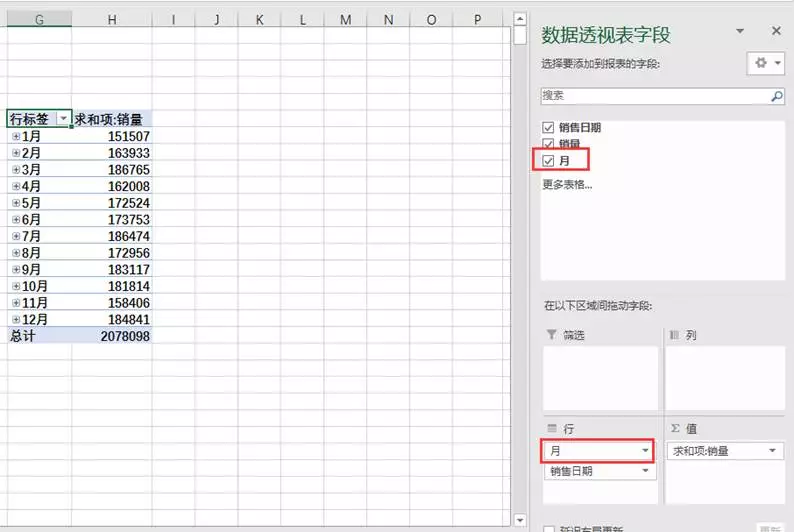Expand the 4月 row group
The height and width of the screenshot is (532, 794).
click(16, 186)
